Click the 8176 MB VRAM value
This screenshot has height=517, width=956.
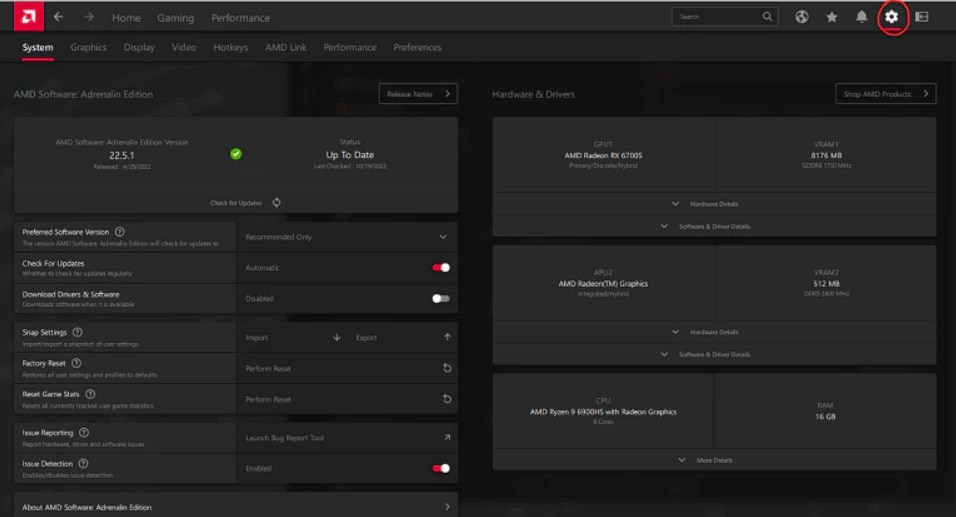[x=826, y=155]
